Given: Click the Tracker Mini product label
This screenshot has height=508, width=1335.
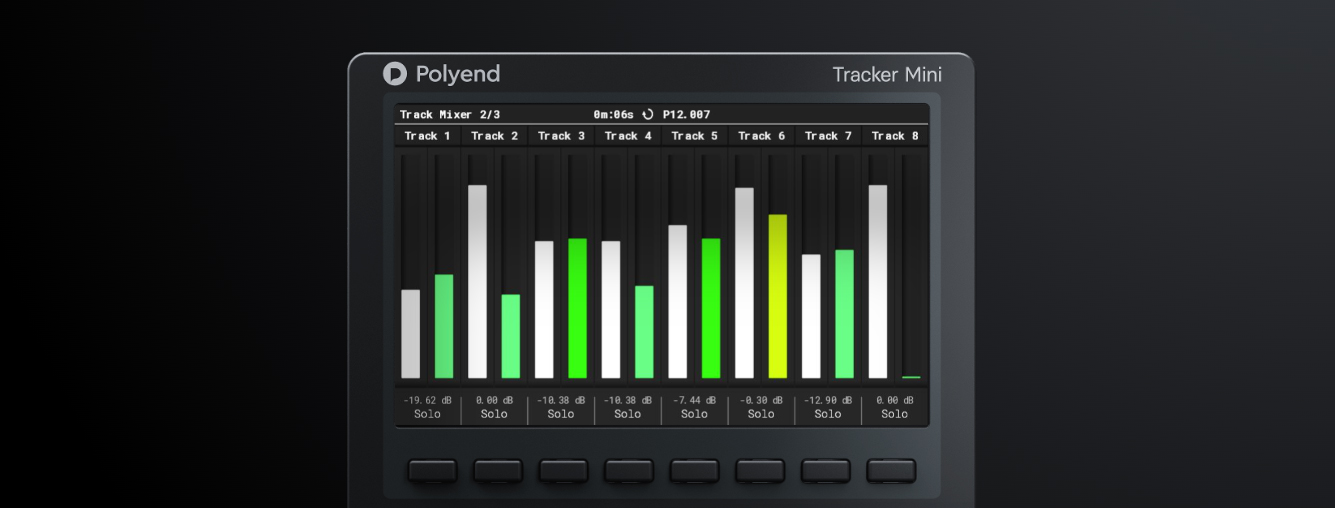Looking at the screenshot, I should point(887,75).
